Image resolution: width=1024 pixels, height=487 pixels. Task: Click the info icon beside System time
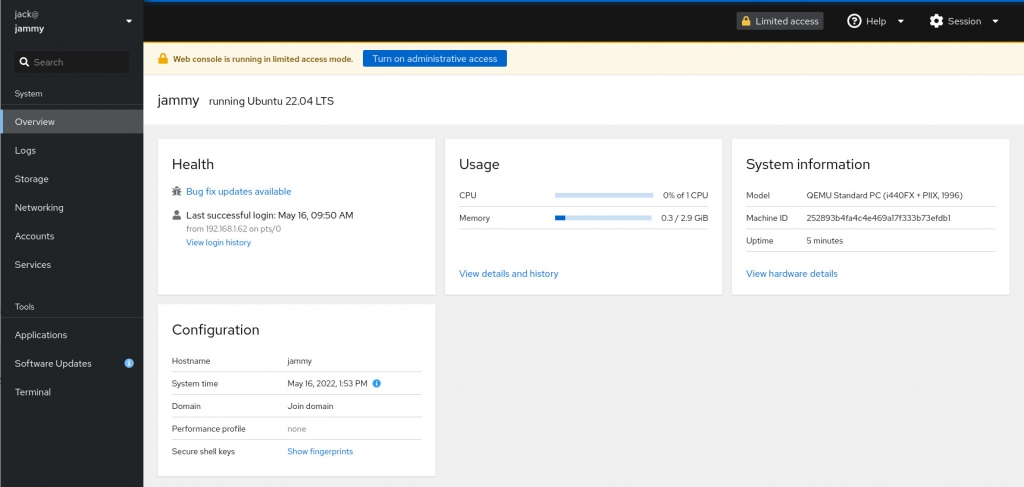click(x=377, y=384)
